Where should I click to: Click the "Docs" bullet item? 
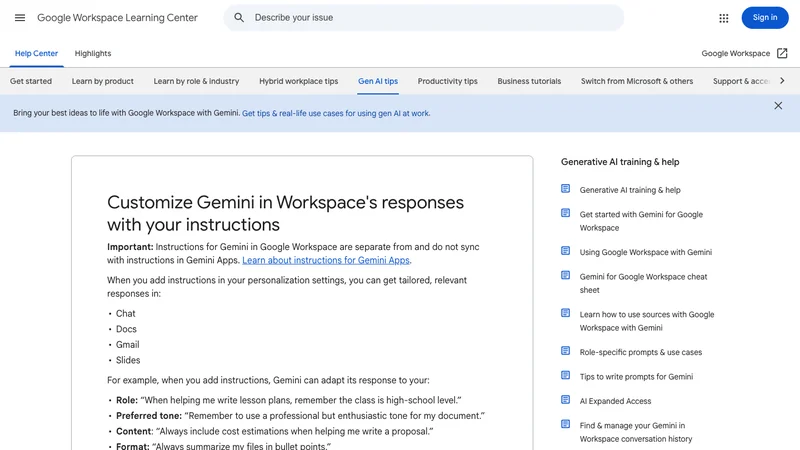pyautogui.click(x=126, y=329)
